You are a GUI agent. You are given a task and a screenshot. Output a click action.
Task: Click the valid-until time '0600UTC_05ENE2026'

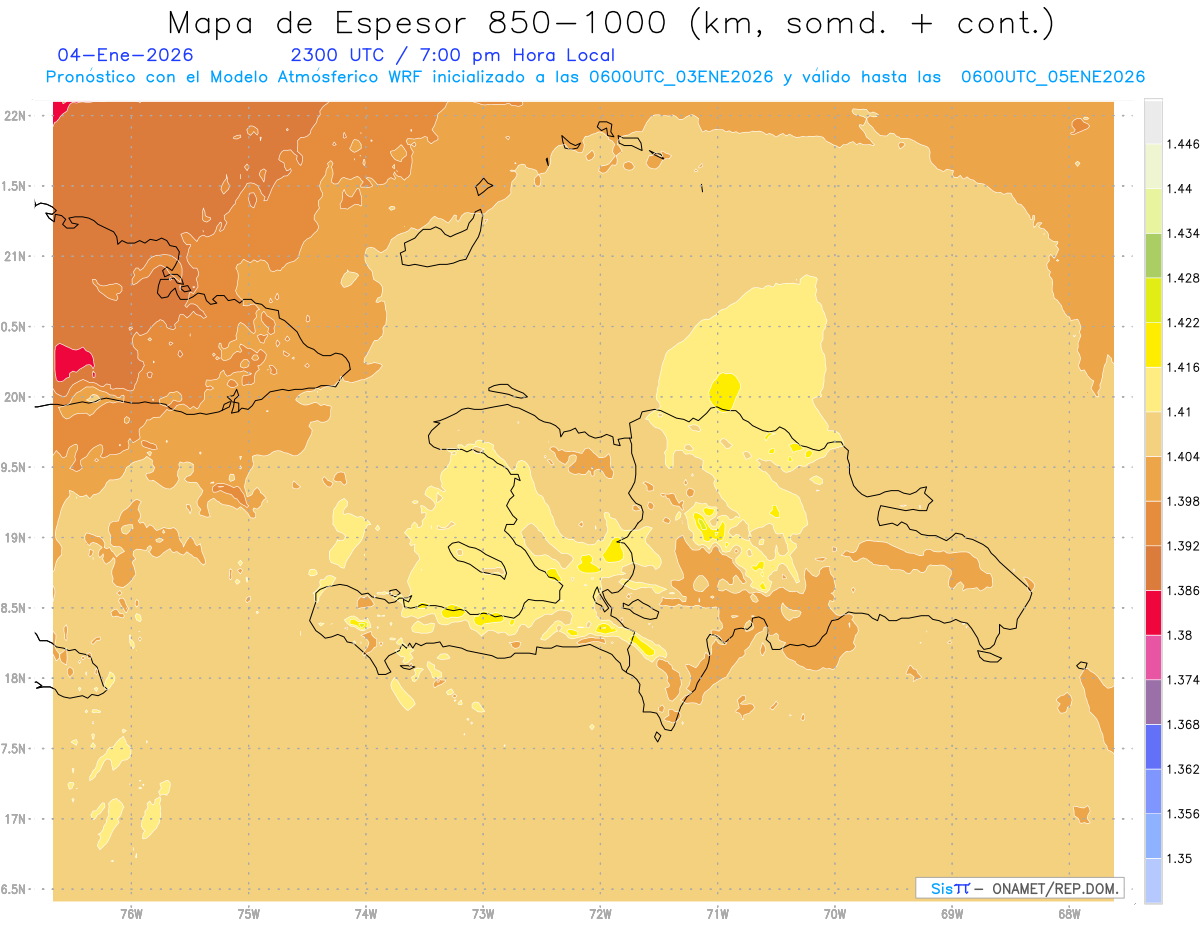(1053, 77)
